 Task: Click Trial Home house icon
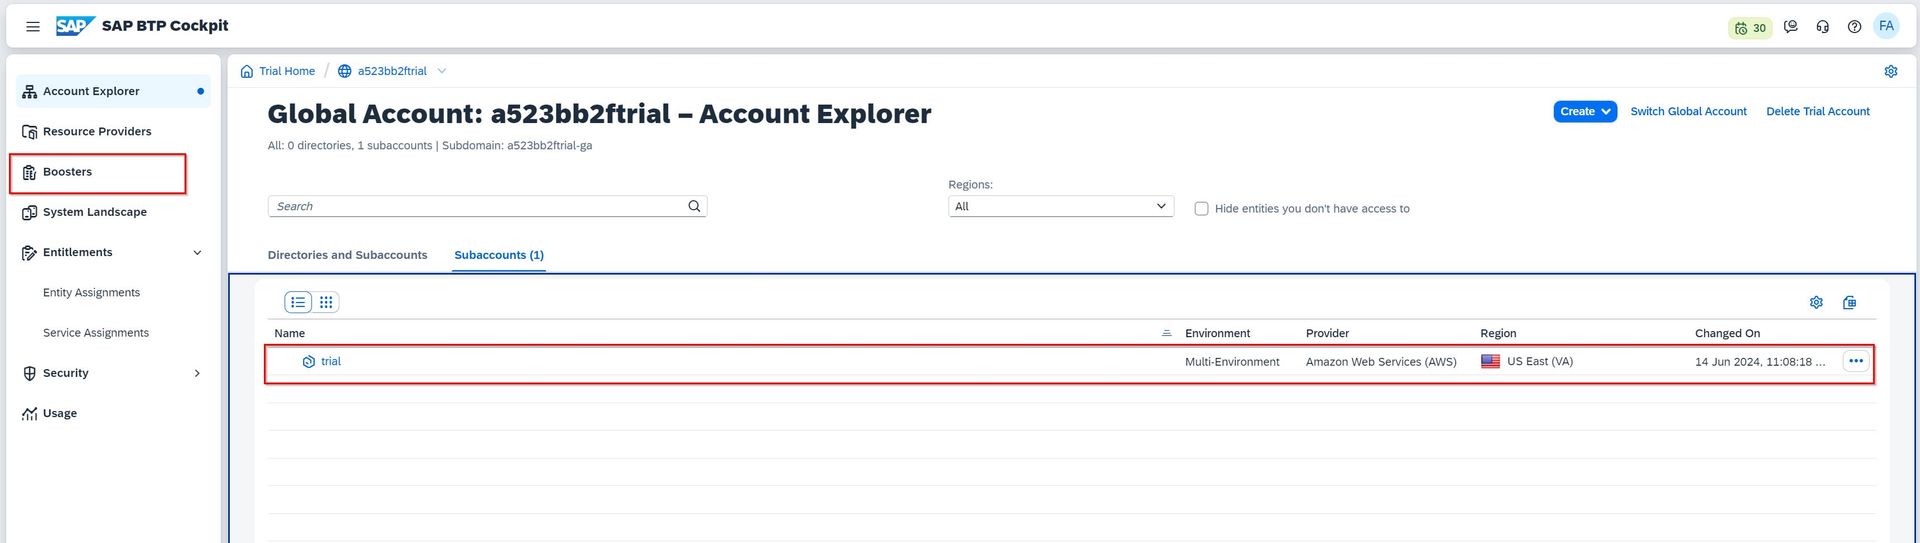[247, 71]
